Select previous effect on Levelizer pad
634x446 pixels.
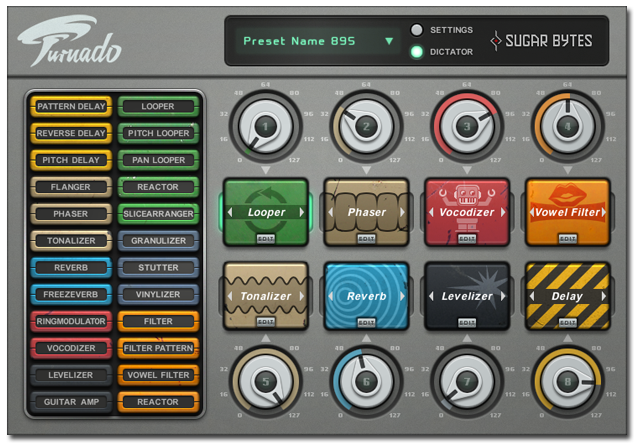coord(431,296)
